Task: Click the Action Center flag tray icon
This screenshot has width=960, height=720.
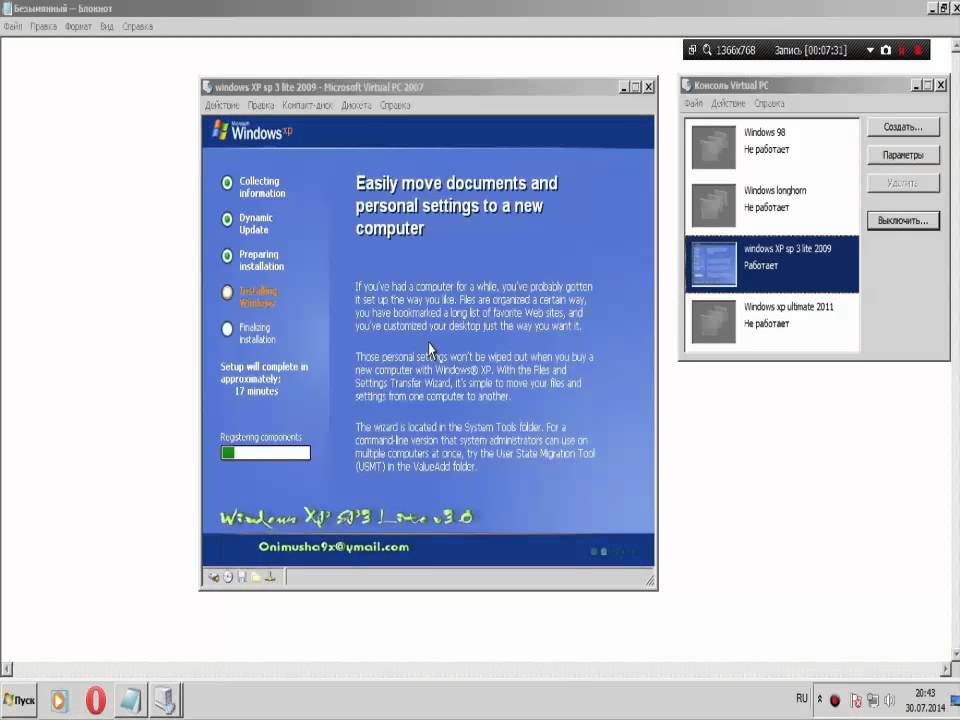Action: pos(856,700)
